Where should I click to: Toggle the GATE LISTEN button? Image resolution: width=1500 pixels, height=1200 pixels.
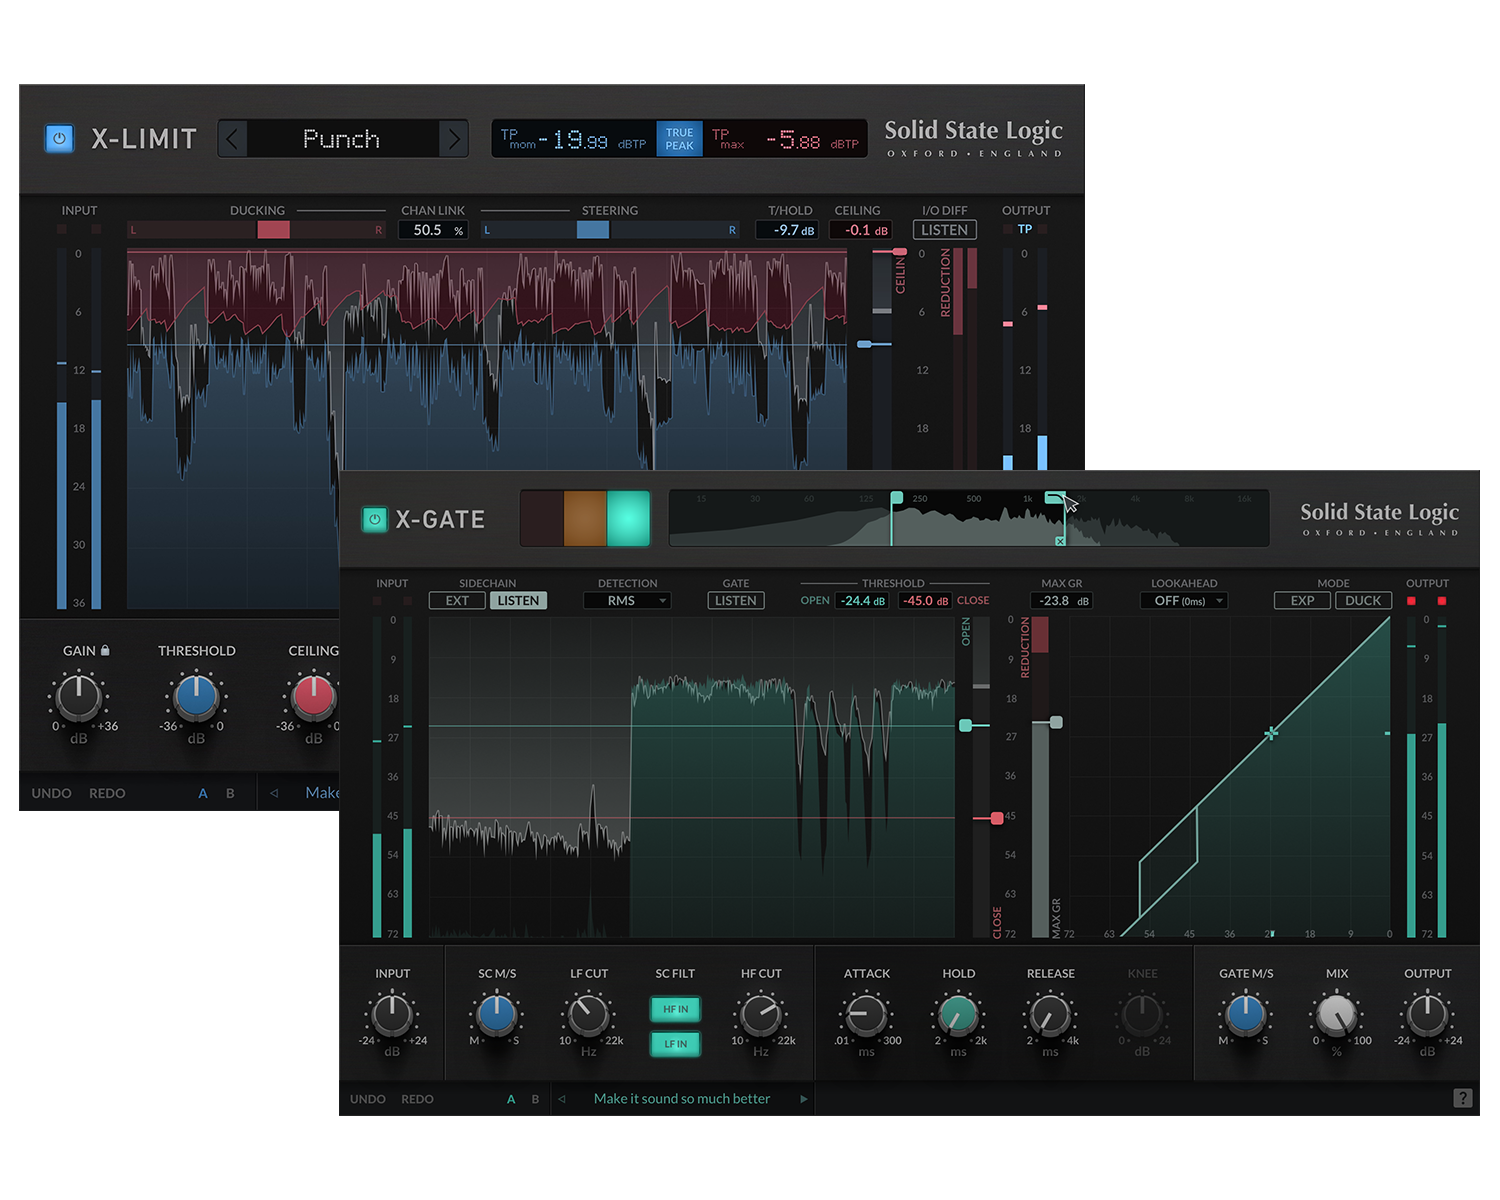(x=736, y=600)
